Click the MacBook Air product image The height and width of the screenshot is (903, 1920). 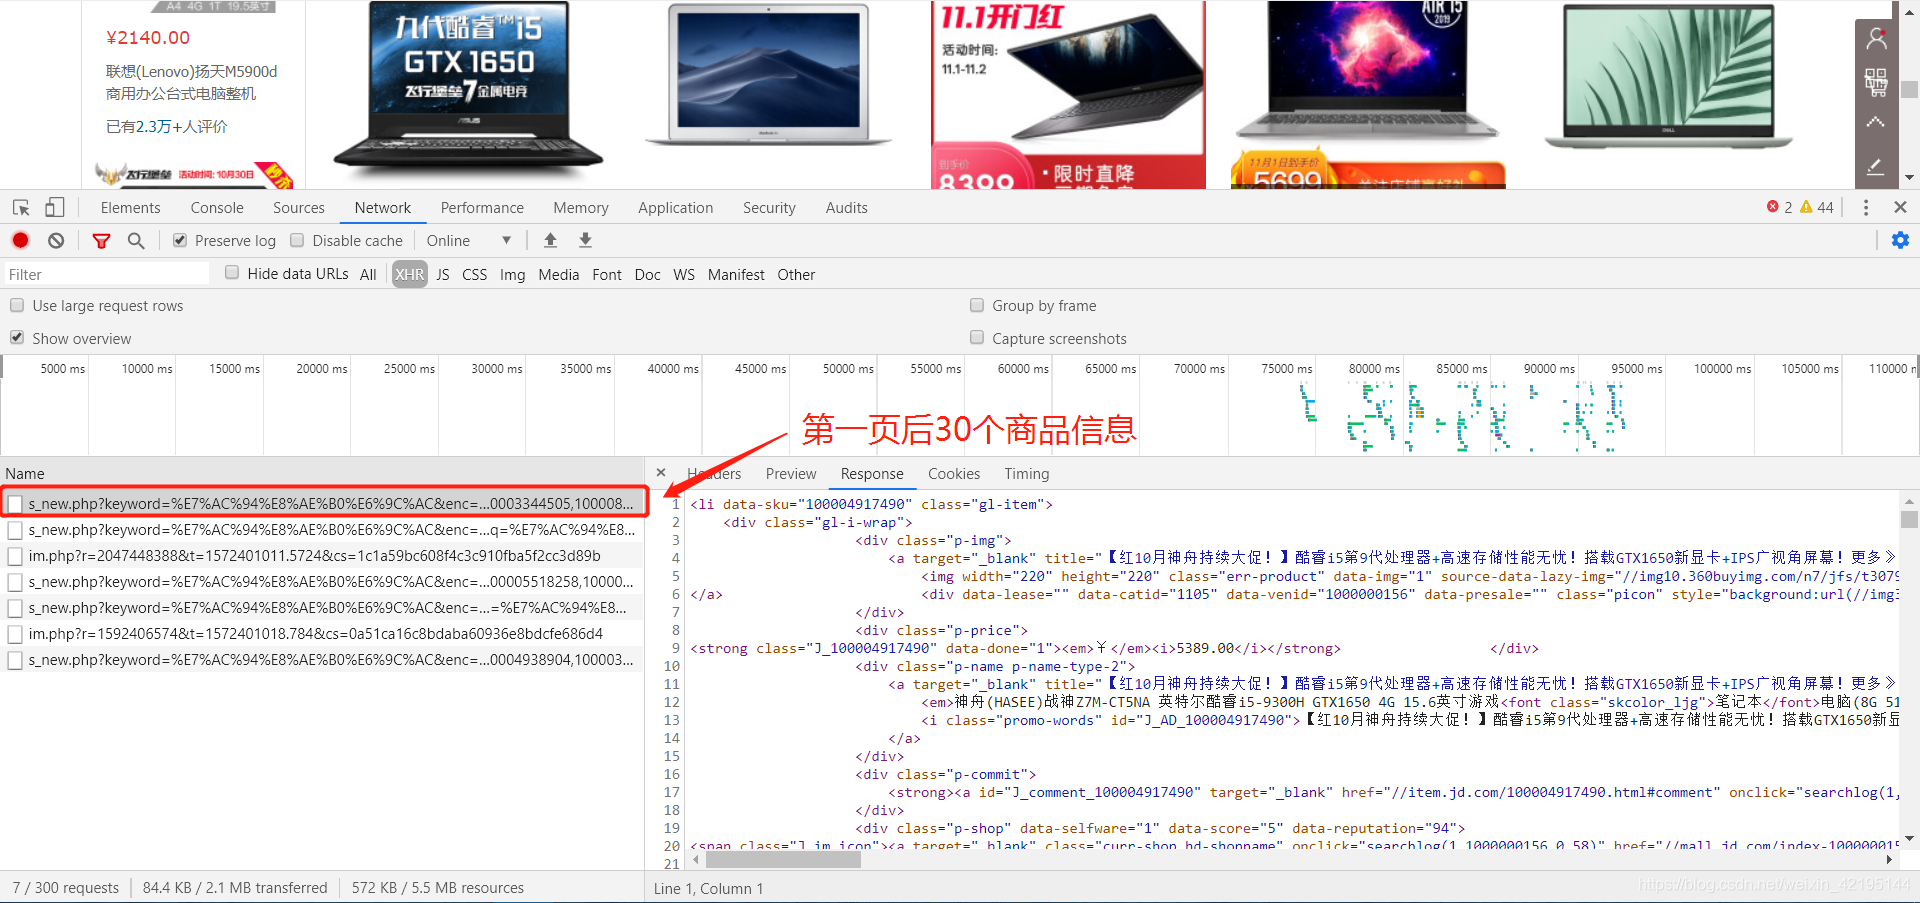pos(768,75)
